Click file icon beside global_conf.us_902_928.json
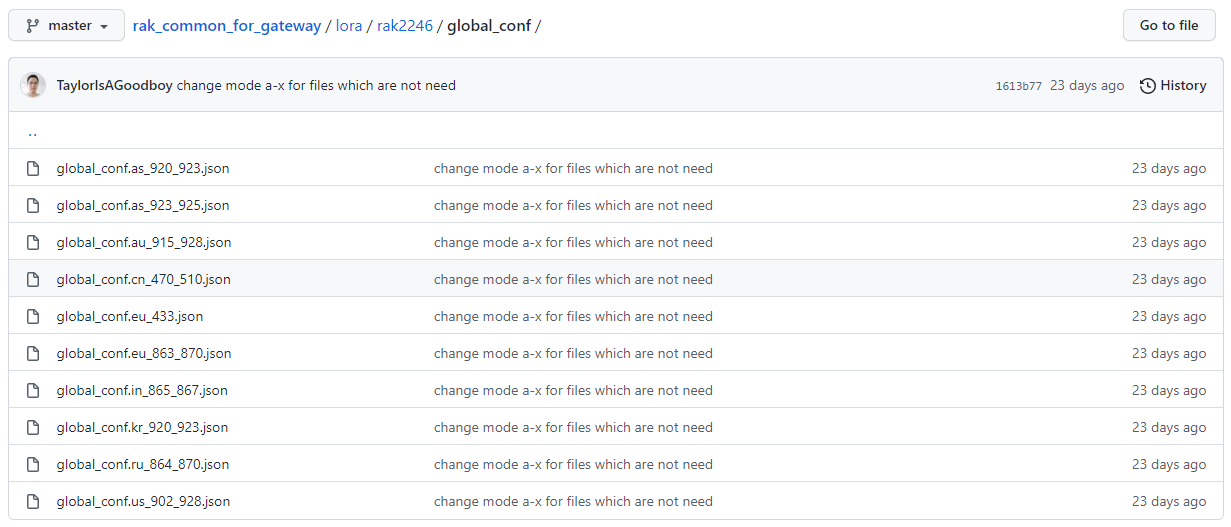The width and height of the screenshot is (1231, 527). coord(33,501)
